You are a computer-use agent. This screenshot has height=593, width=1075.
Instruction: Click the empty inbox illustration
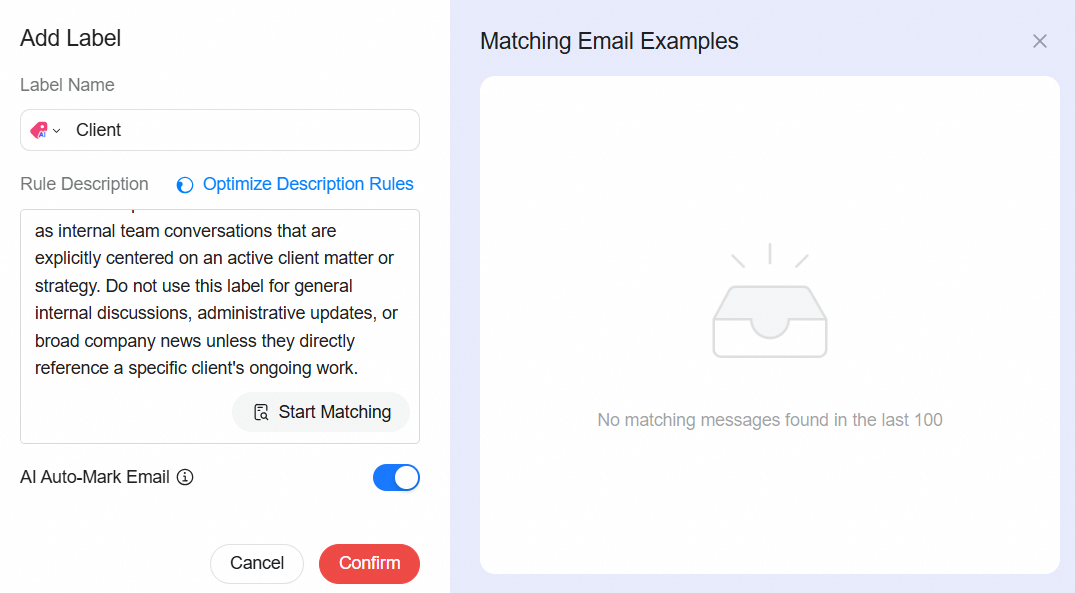(x=770, y=301)
